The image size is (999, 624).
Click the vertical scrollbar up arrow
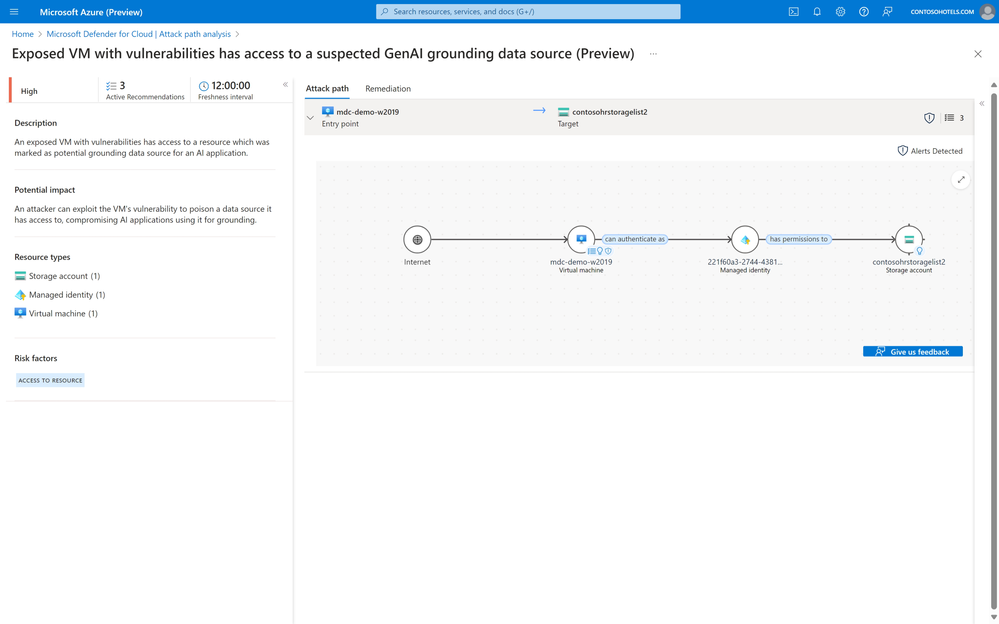pos(993,85)
